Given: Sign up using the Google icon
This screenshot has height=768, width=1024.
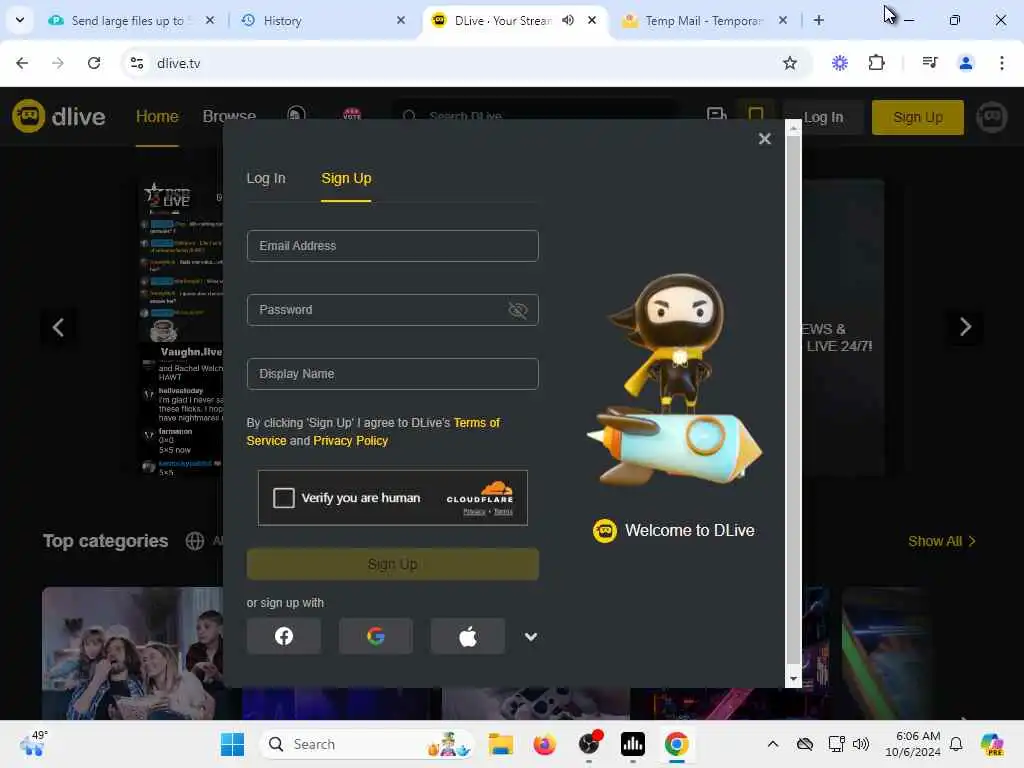Looking at the screenshot, I should pos(376,635).
